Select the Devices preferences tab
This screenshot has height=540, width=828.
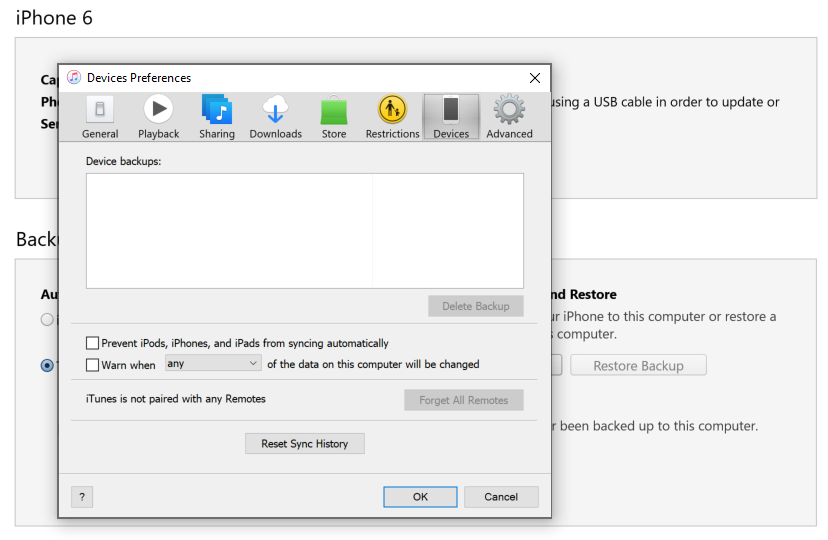[x=451, y=117]
